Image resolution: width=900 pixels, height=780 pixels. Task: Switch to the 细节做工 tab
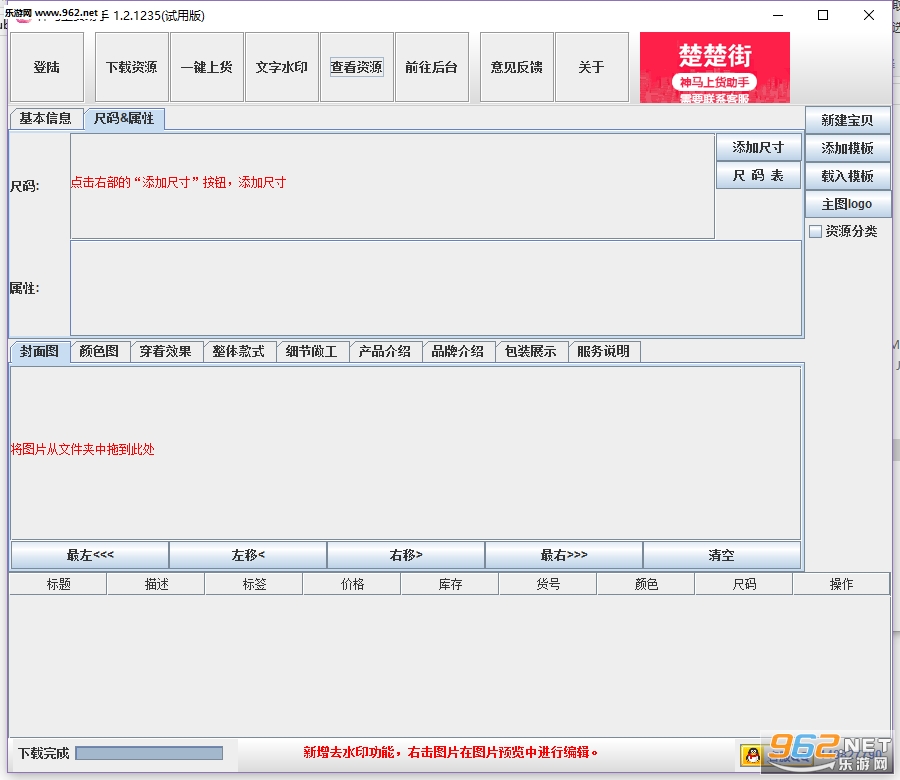pyautogui.click(x=312, y=351)
